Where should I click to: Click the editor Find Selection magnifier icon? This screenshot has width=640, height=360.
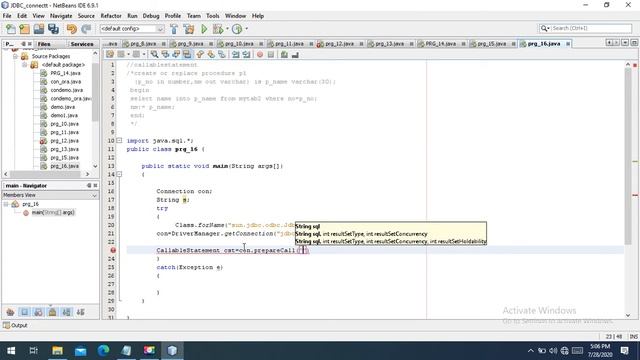[x=154, y=54]
